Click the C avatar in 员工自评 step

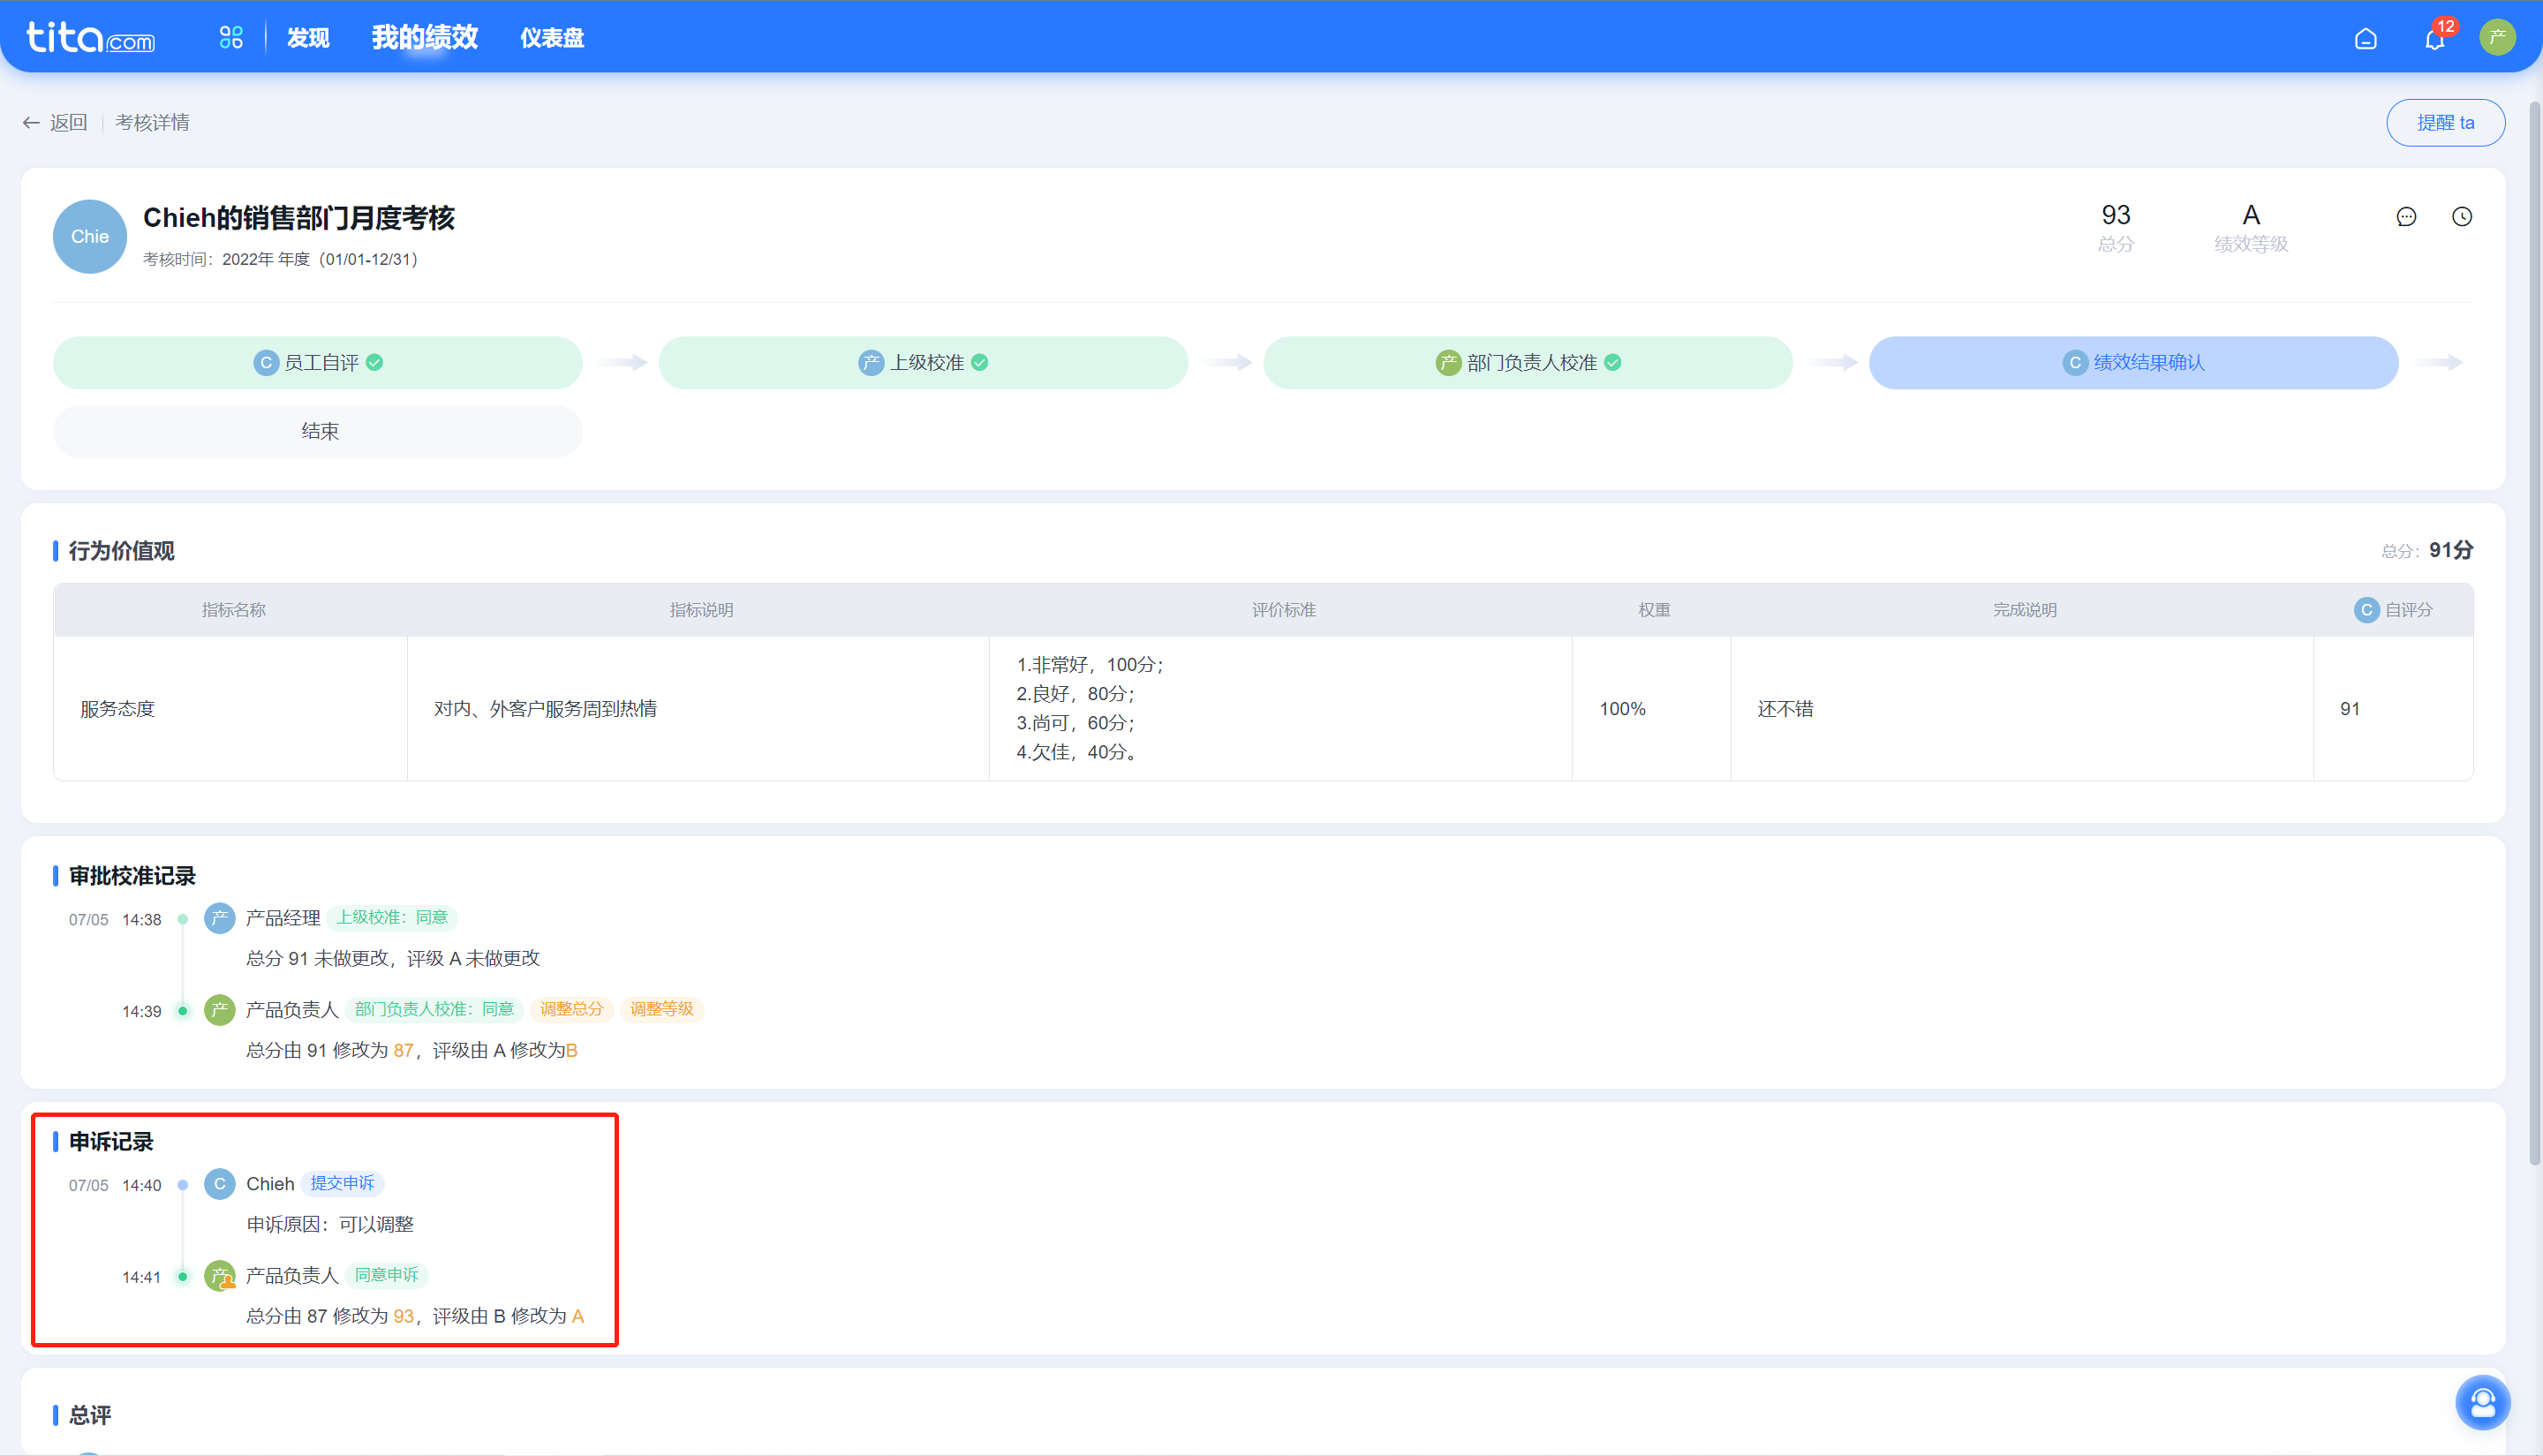click(266, 362)
